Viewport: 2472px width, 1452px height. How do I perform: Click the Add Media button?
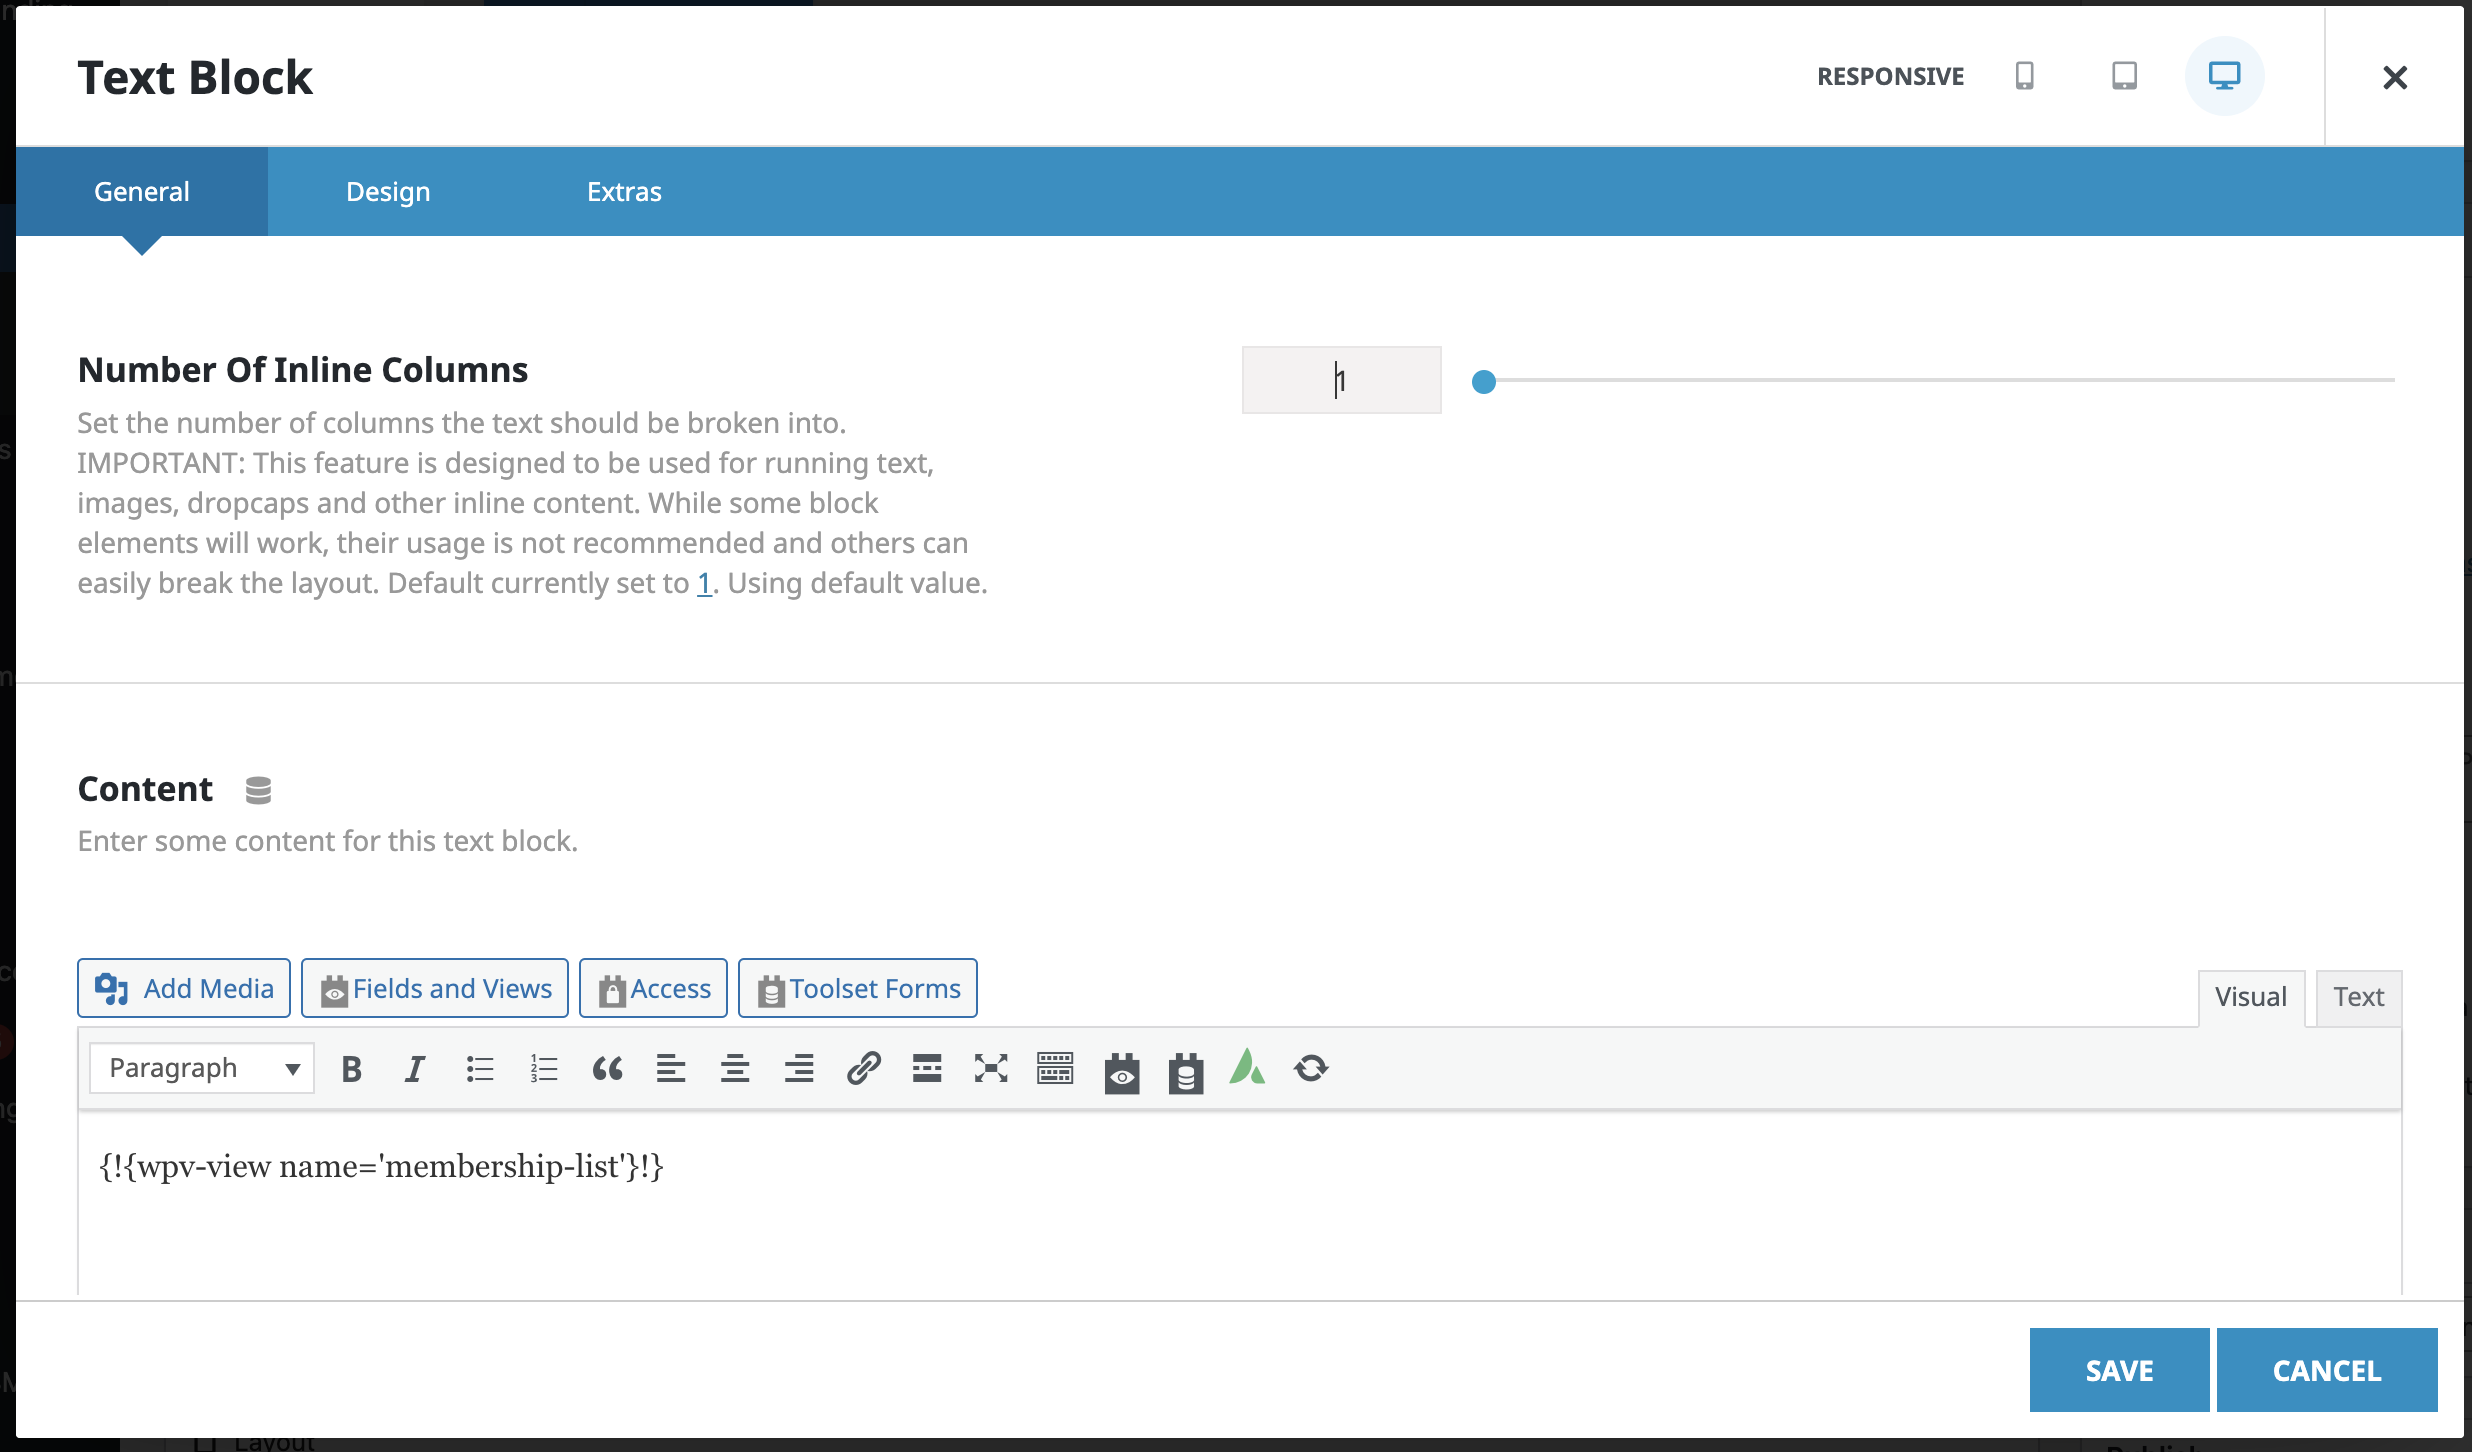tap(184, 988)
